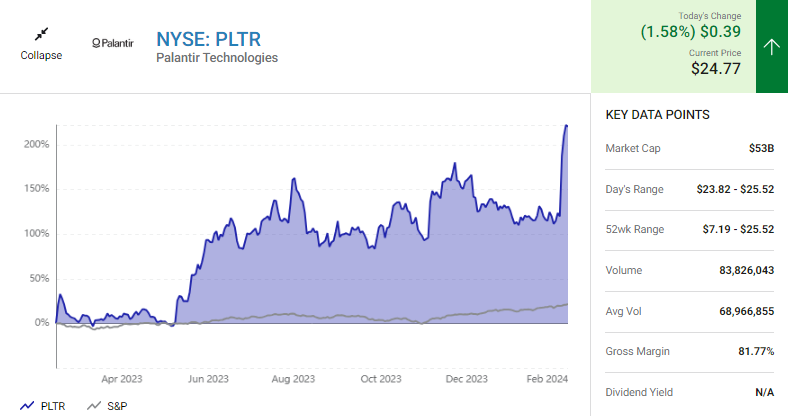Click the current price $24.77

716,68
